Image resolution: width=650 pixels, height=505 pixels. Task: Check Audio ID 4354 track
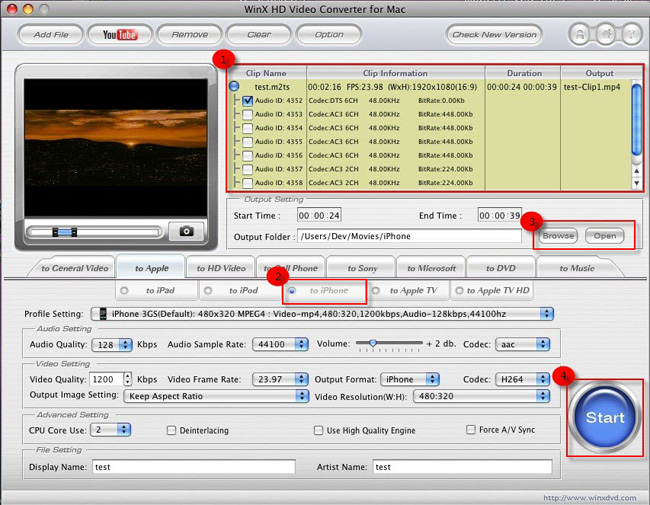coord(247,128)
